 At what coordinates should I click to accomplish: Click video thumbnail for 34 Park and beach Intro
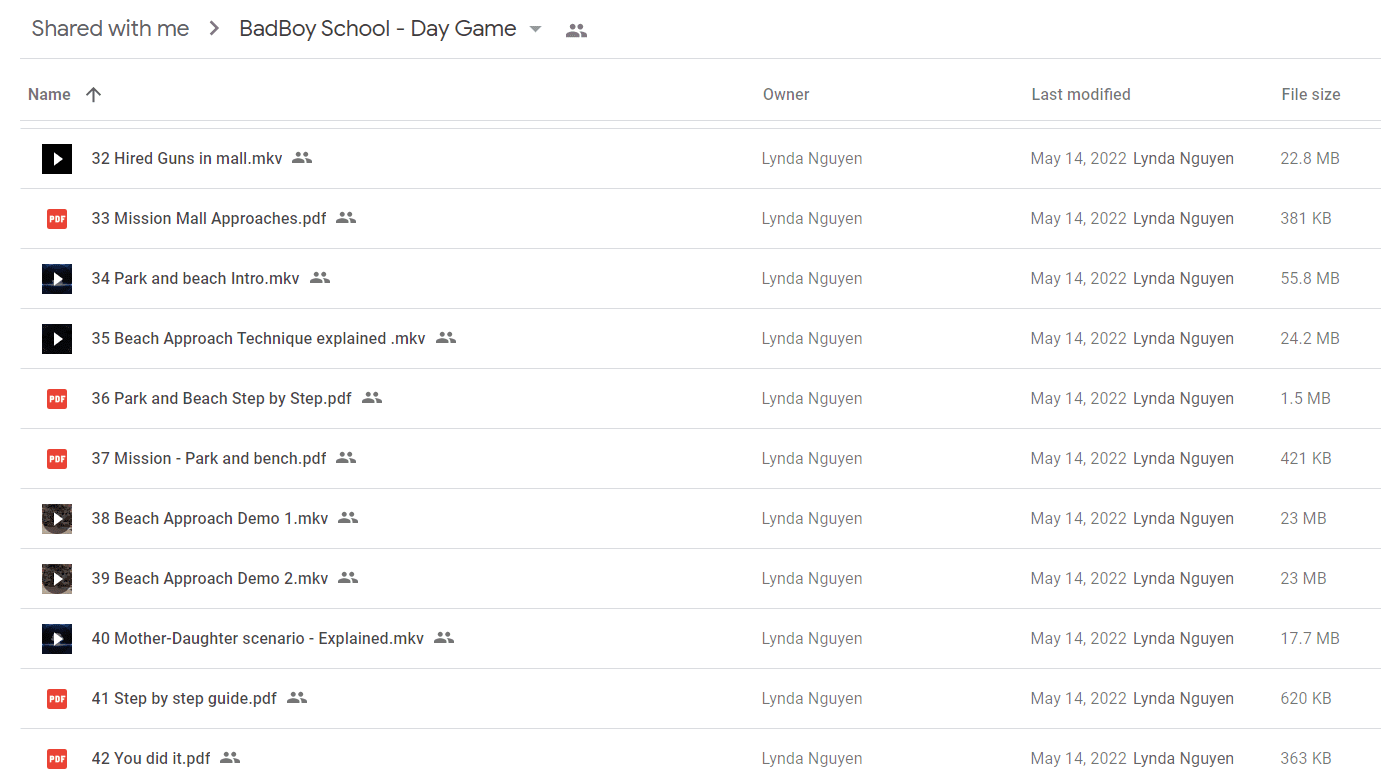pyautogui.click(x=57, y=278)
